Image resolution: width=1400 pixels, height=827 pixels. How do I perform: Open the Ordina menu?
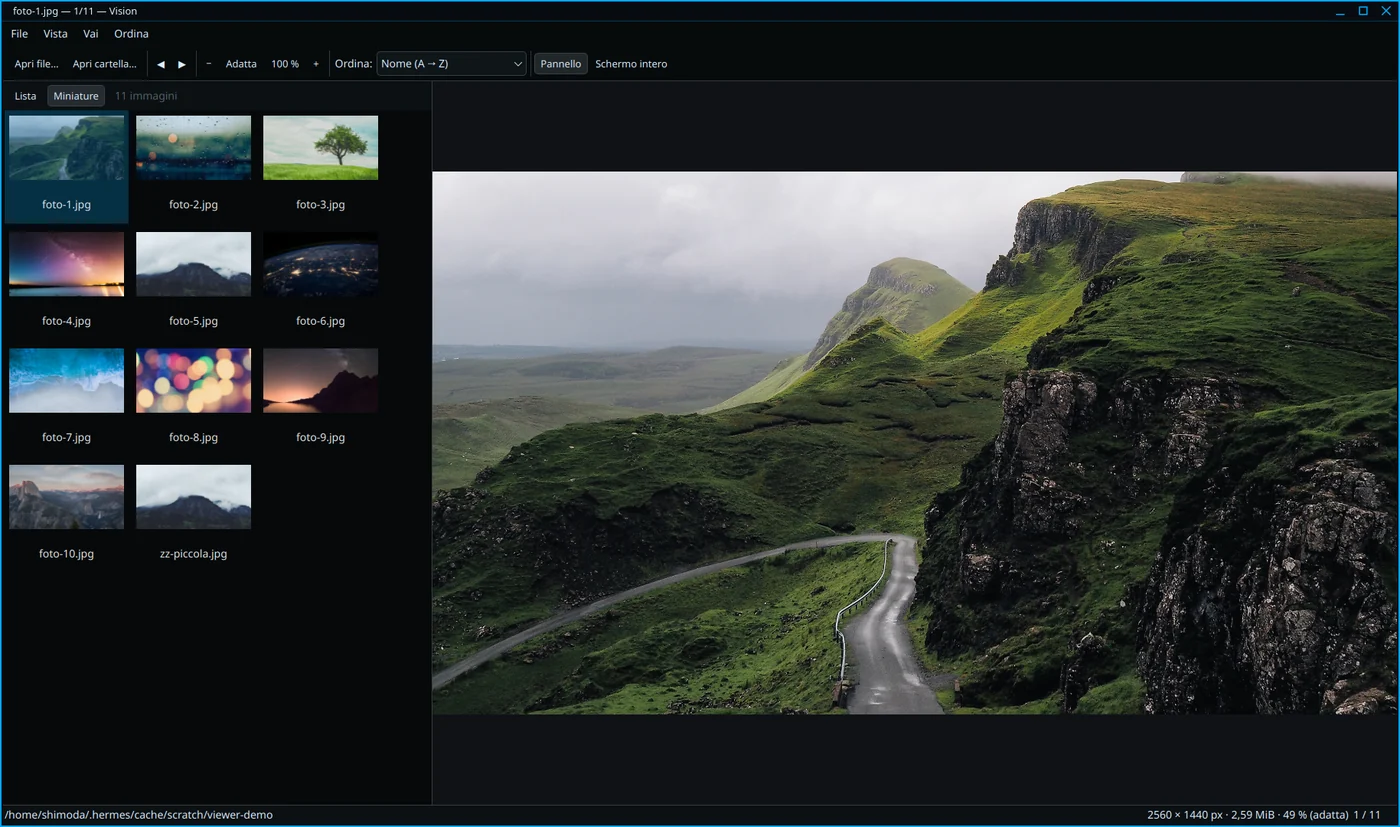click(x=131, y=34)
